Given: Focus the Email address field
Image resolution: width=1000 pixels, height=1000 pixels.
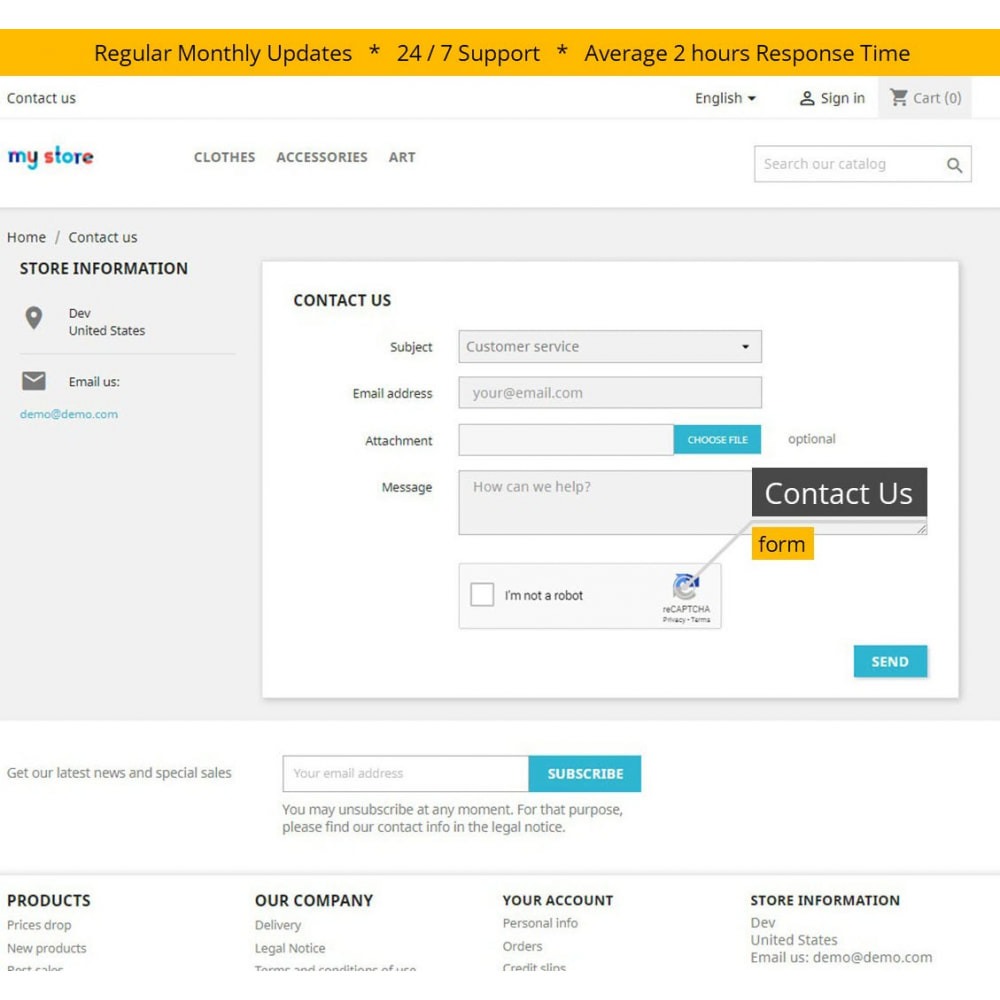Looking at the screenshot, I should 610,392.
